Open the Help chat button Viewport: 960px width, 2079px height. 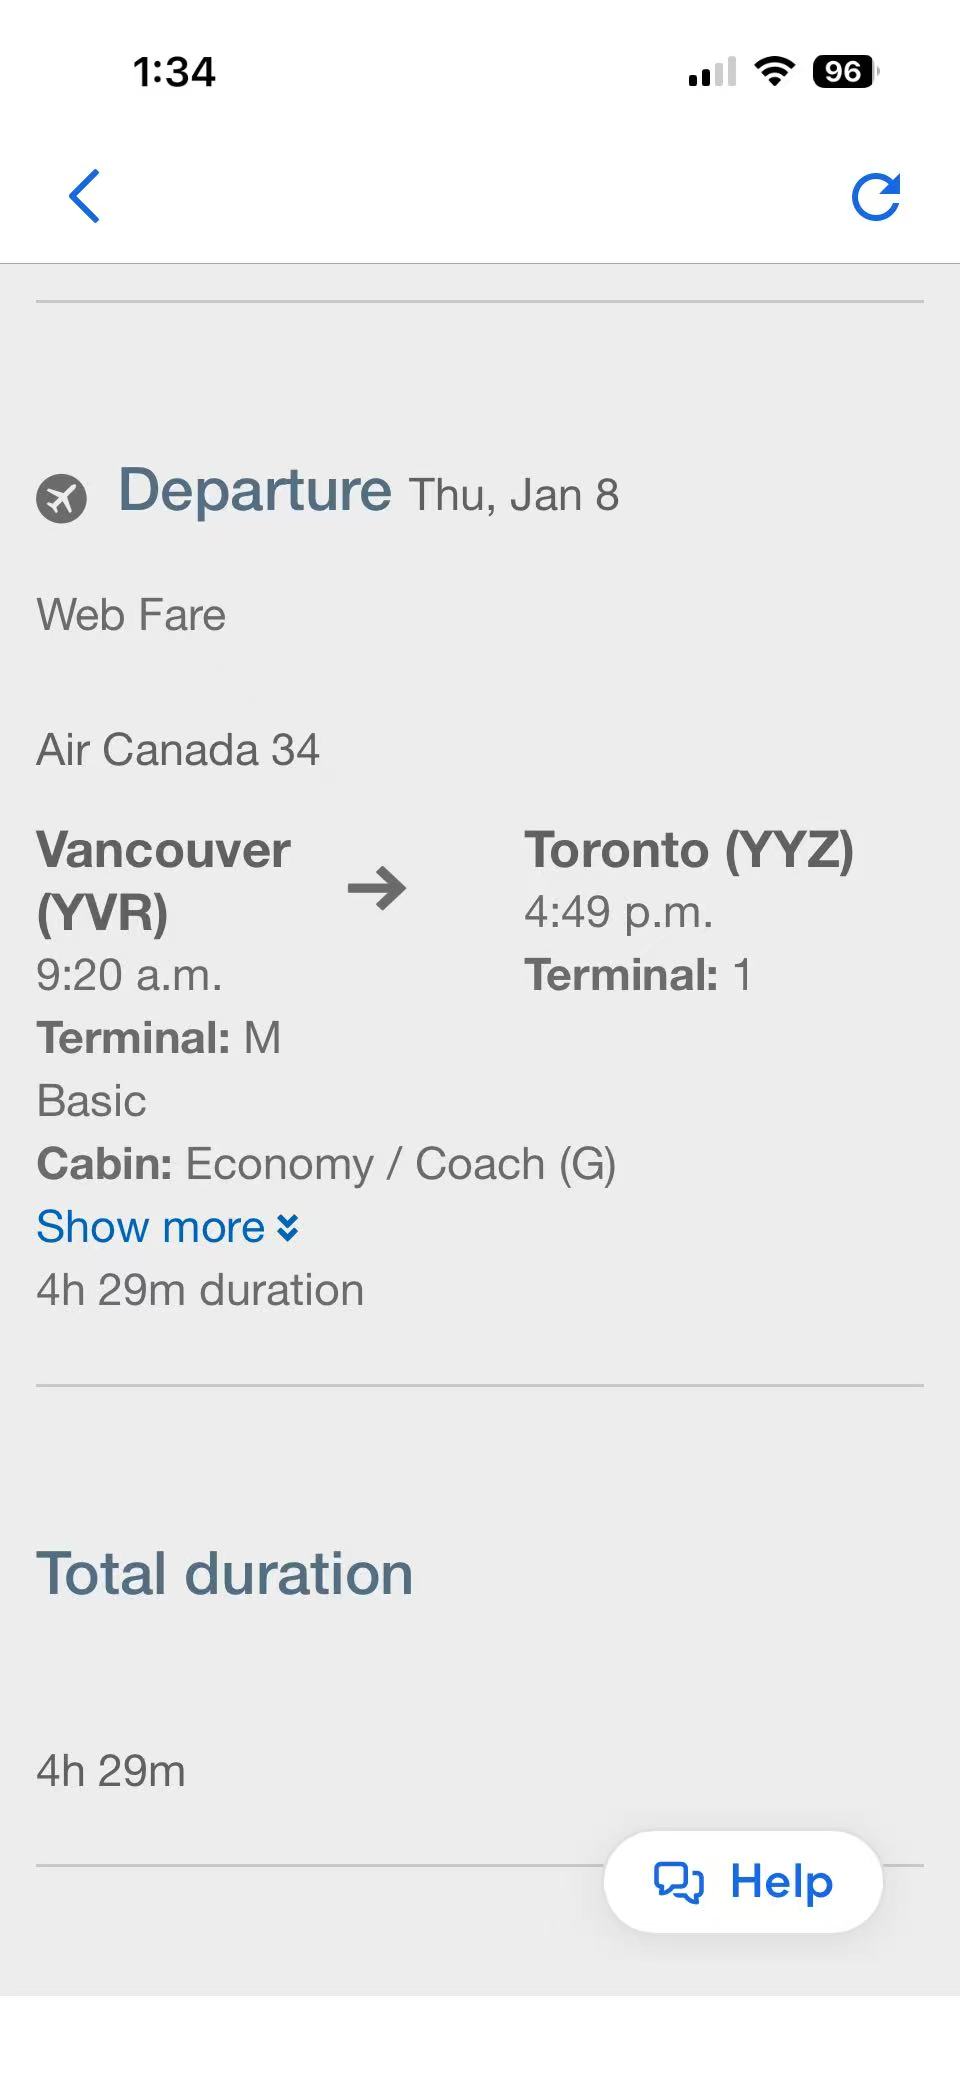743,1882
